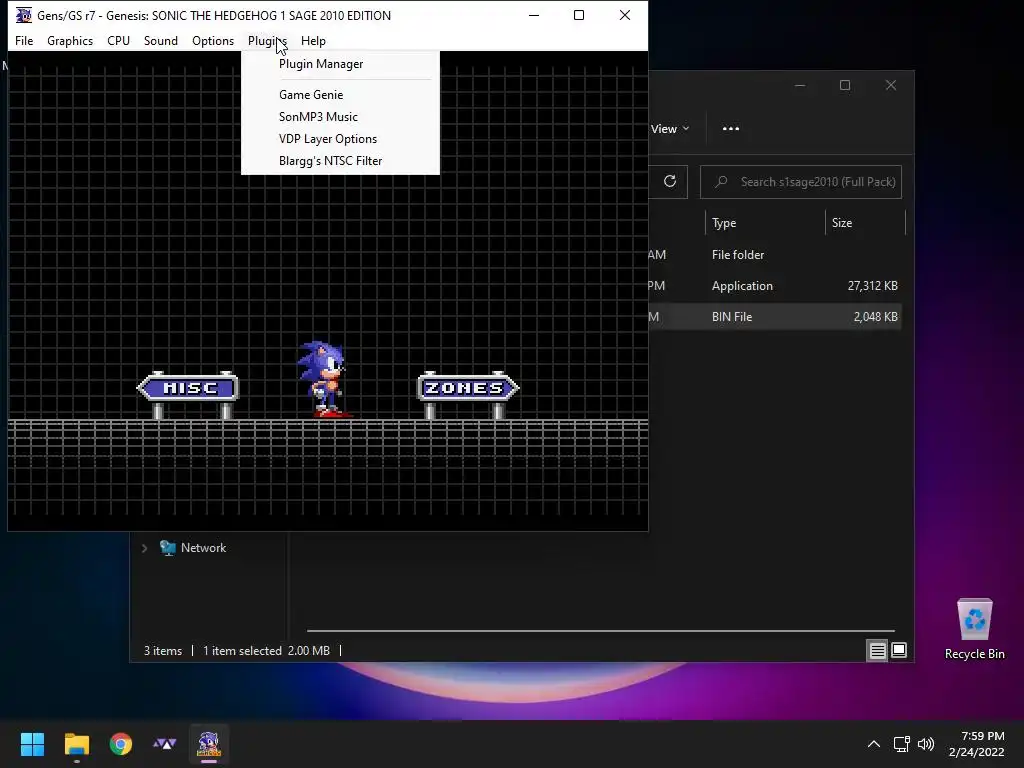Click the Sonic character sprite
Screen dimensions: 1024x768
click(323, 379)
